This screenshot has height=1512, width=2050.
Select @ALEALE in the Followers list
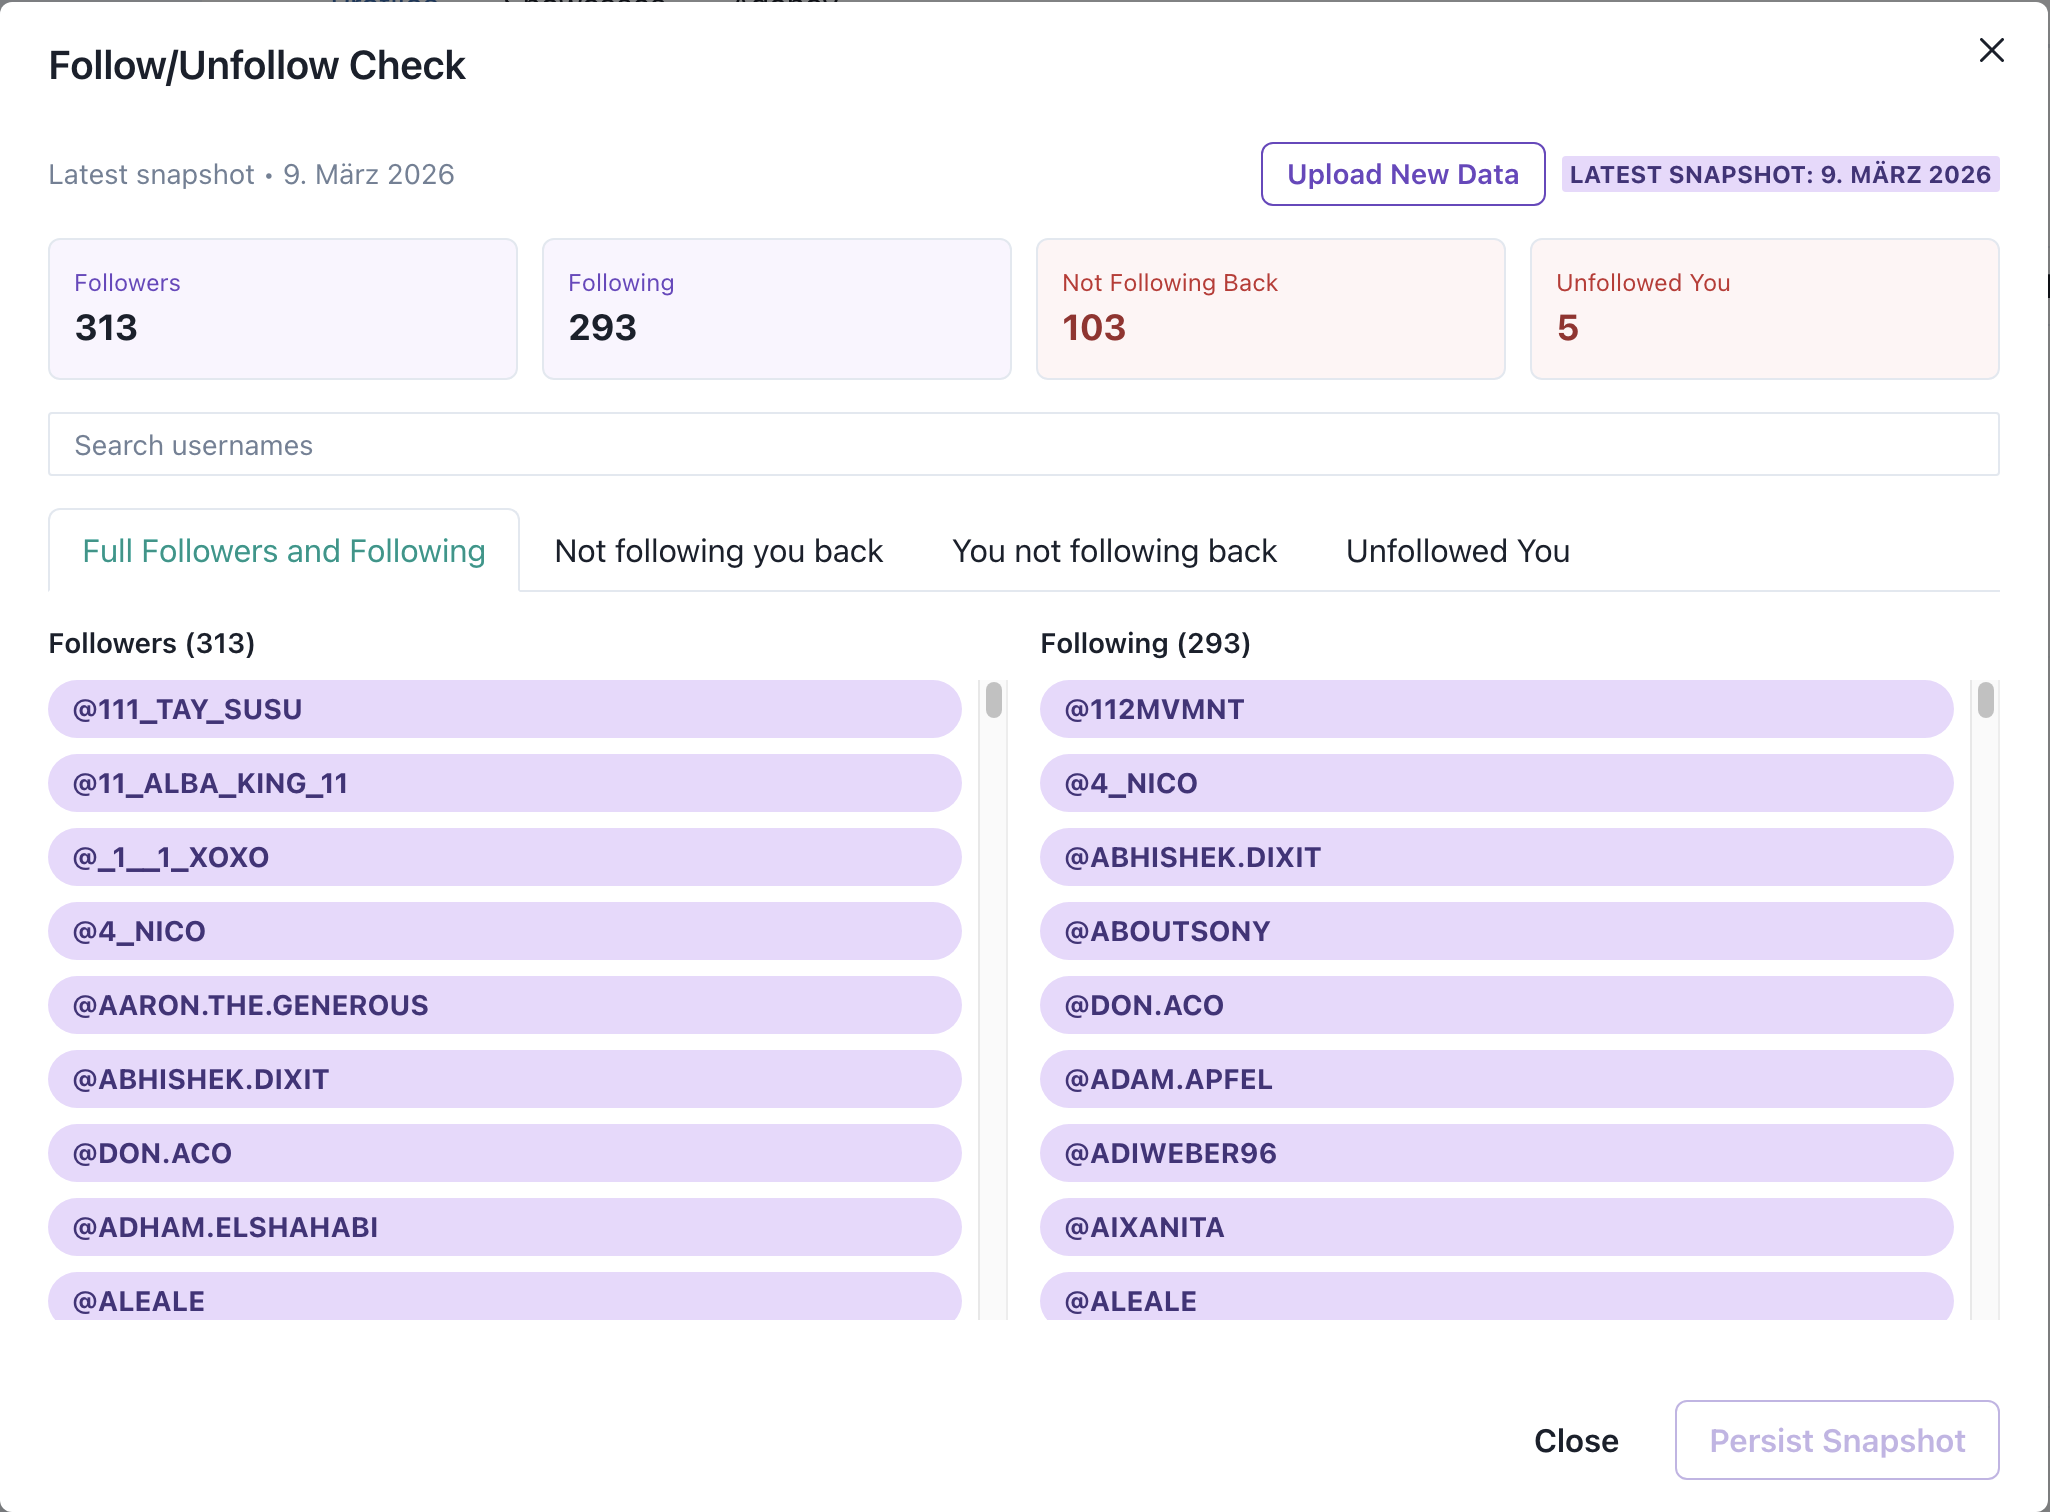(505, 1296)
